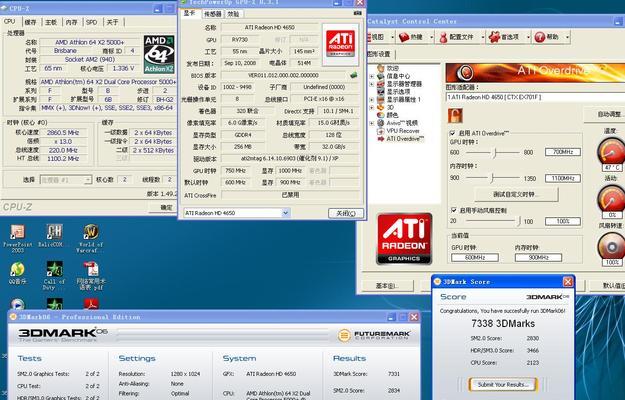Viewport: 625px width, 400px height.
Task: Click 7338 3DMarks score text
Action: pos(503,324)
